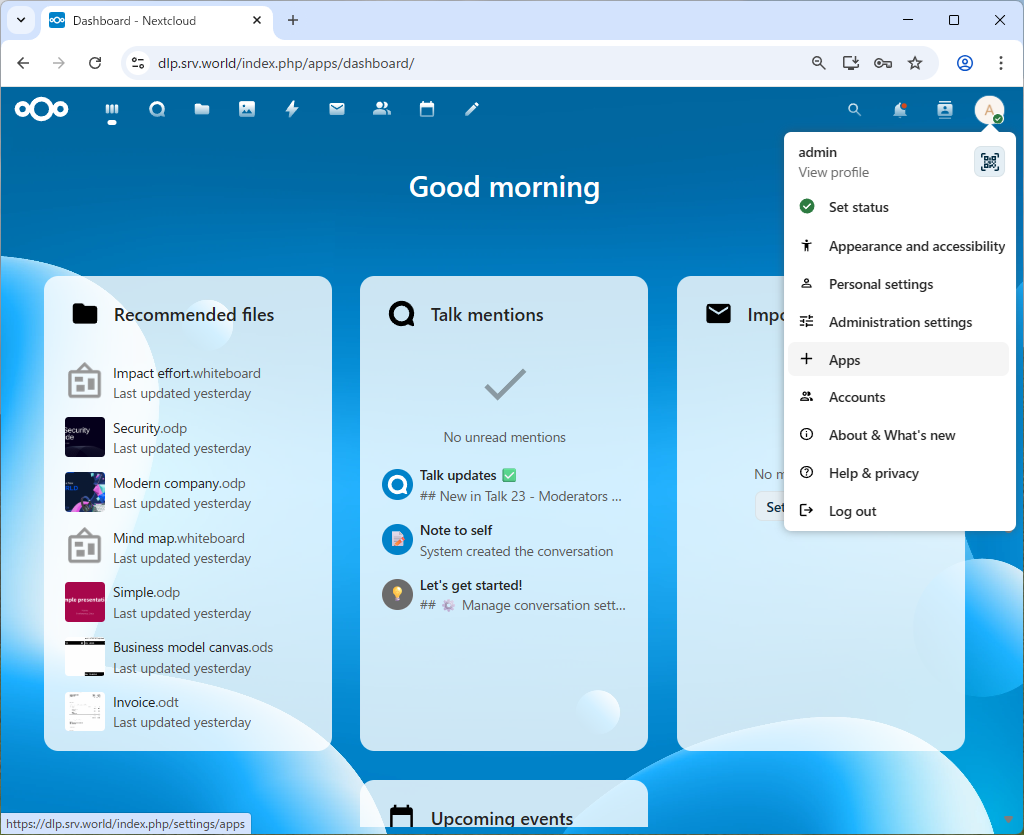This screenshot has height=835, width=1024.
Task: Click Simple.odp thumbnail
Action: pos(85,602)
